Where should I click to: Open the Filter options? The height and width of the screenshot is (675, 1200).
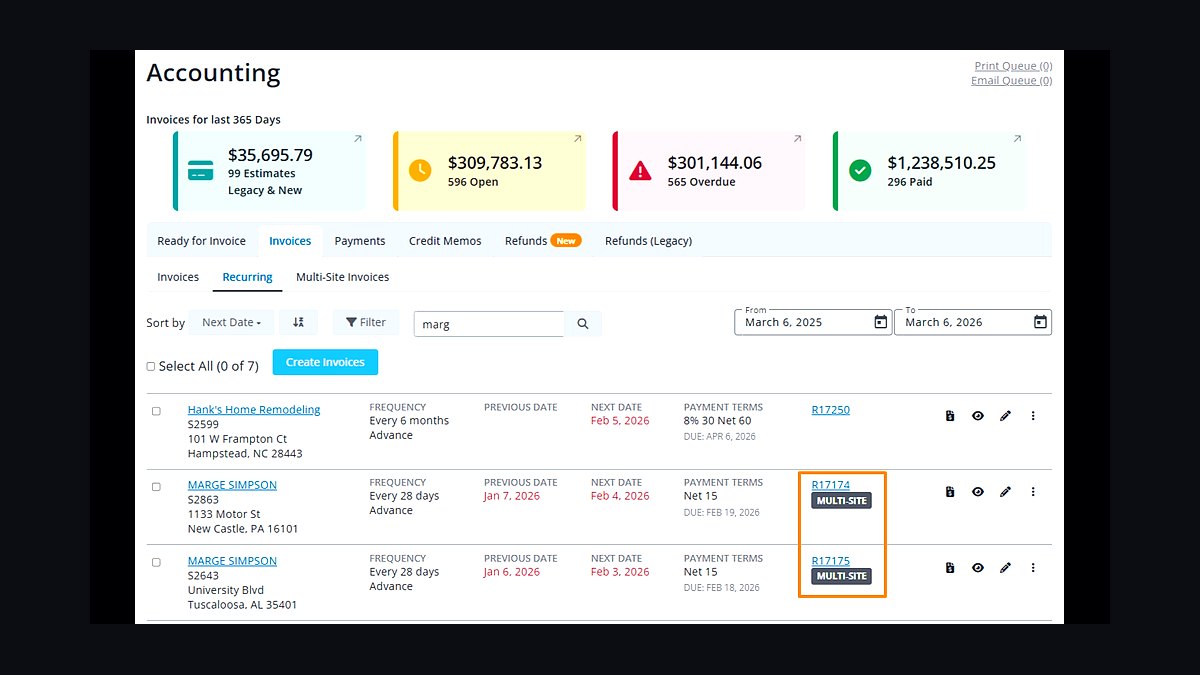click(366, 322)
